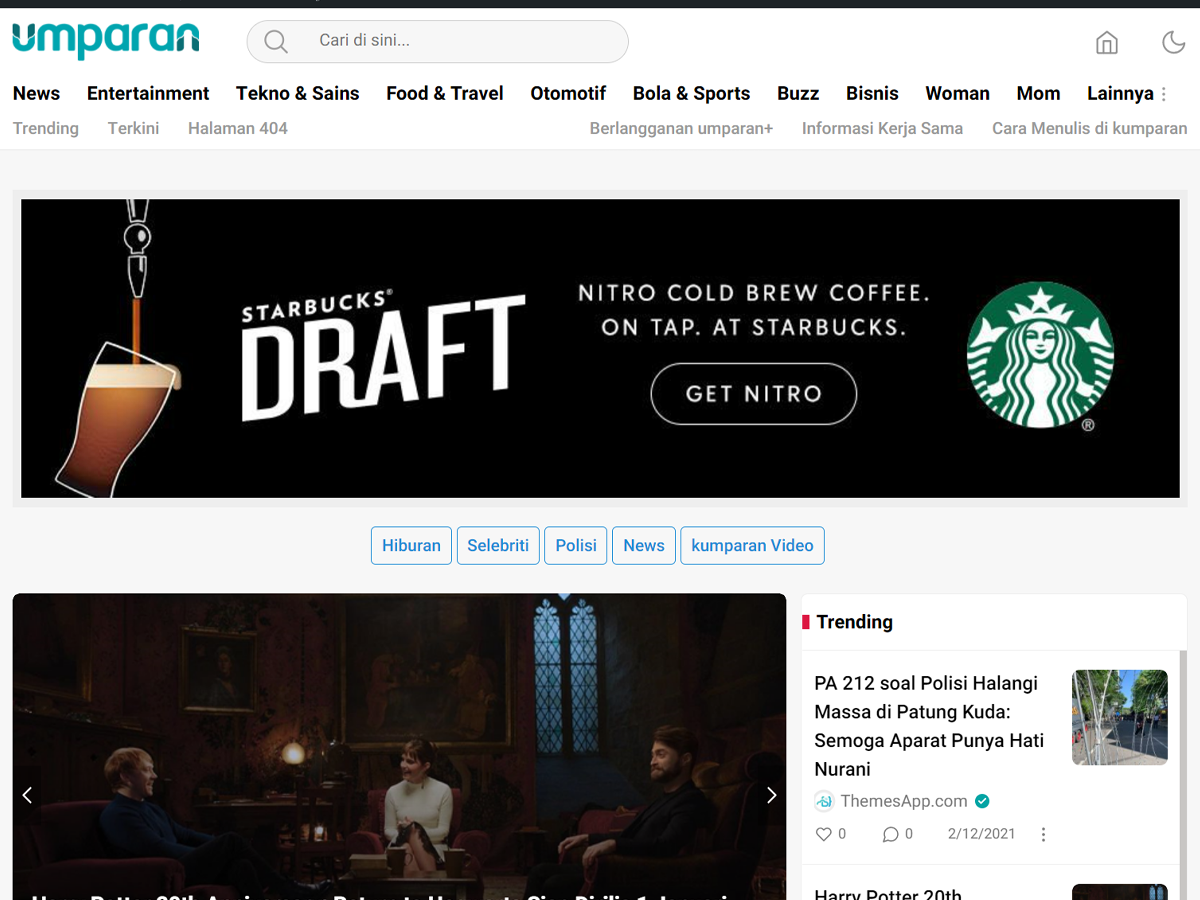
Task: Open Cara Menulis di kumparan link
Action: 1090,128
